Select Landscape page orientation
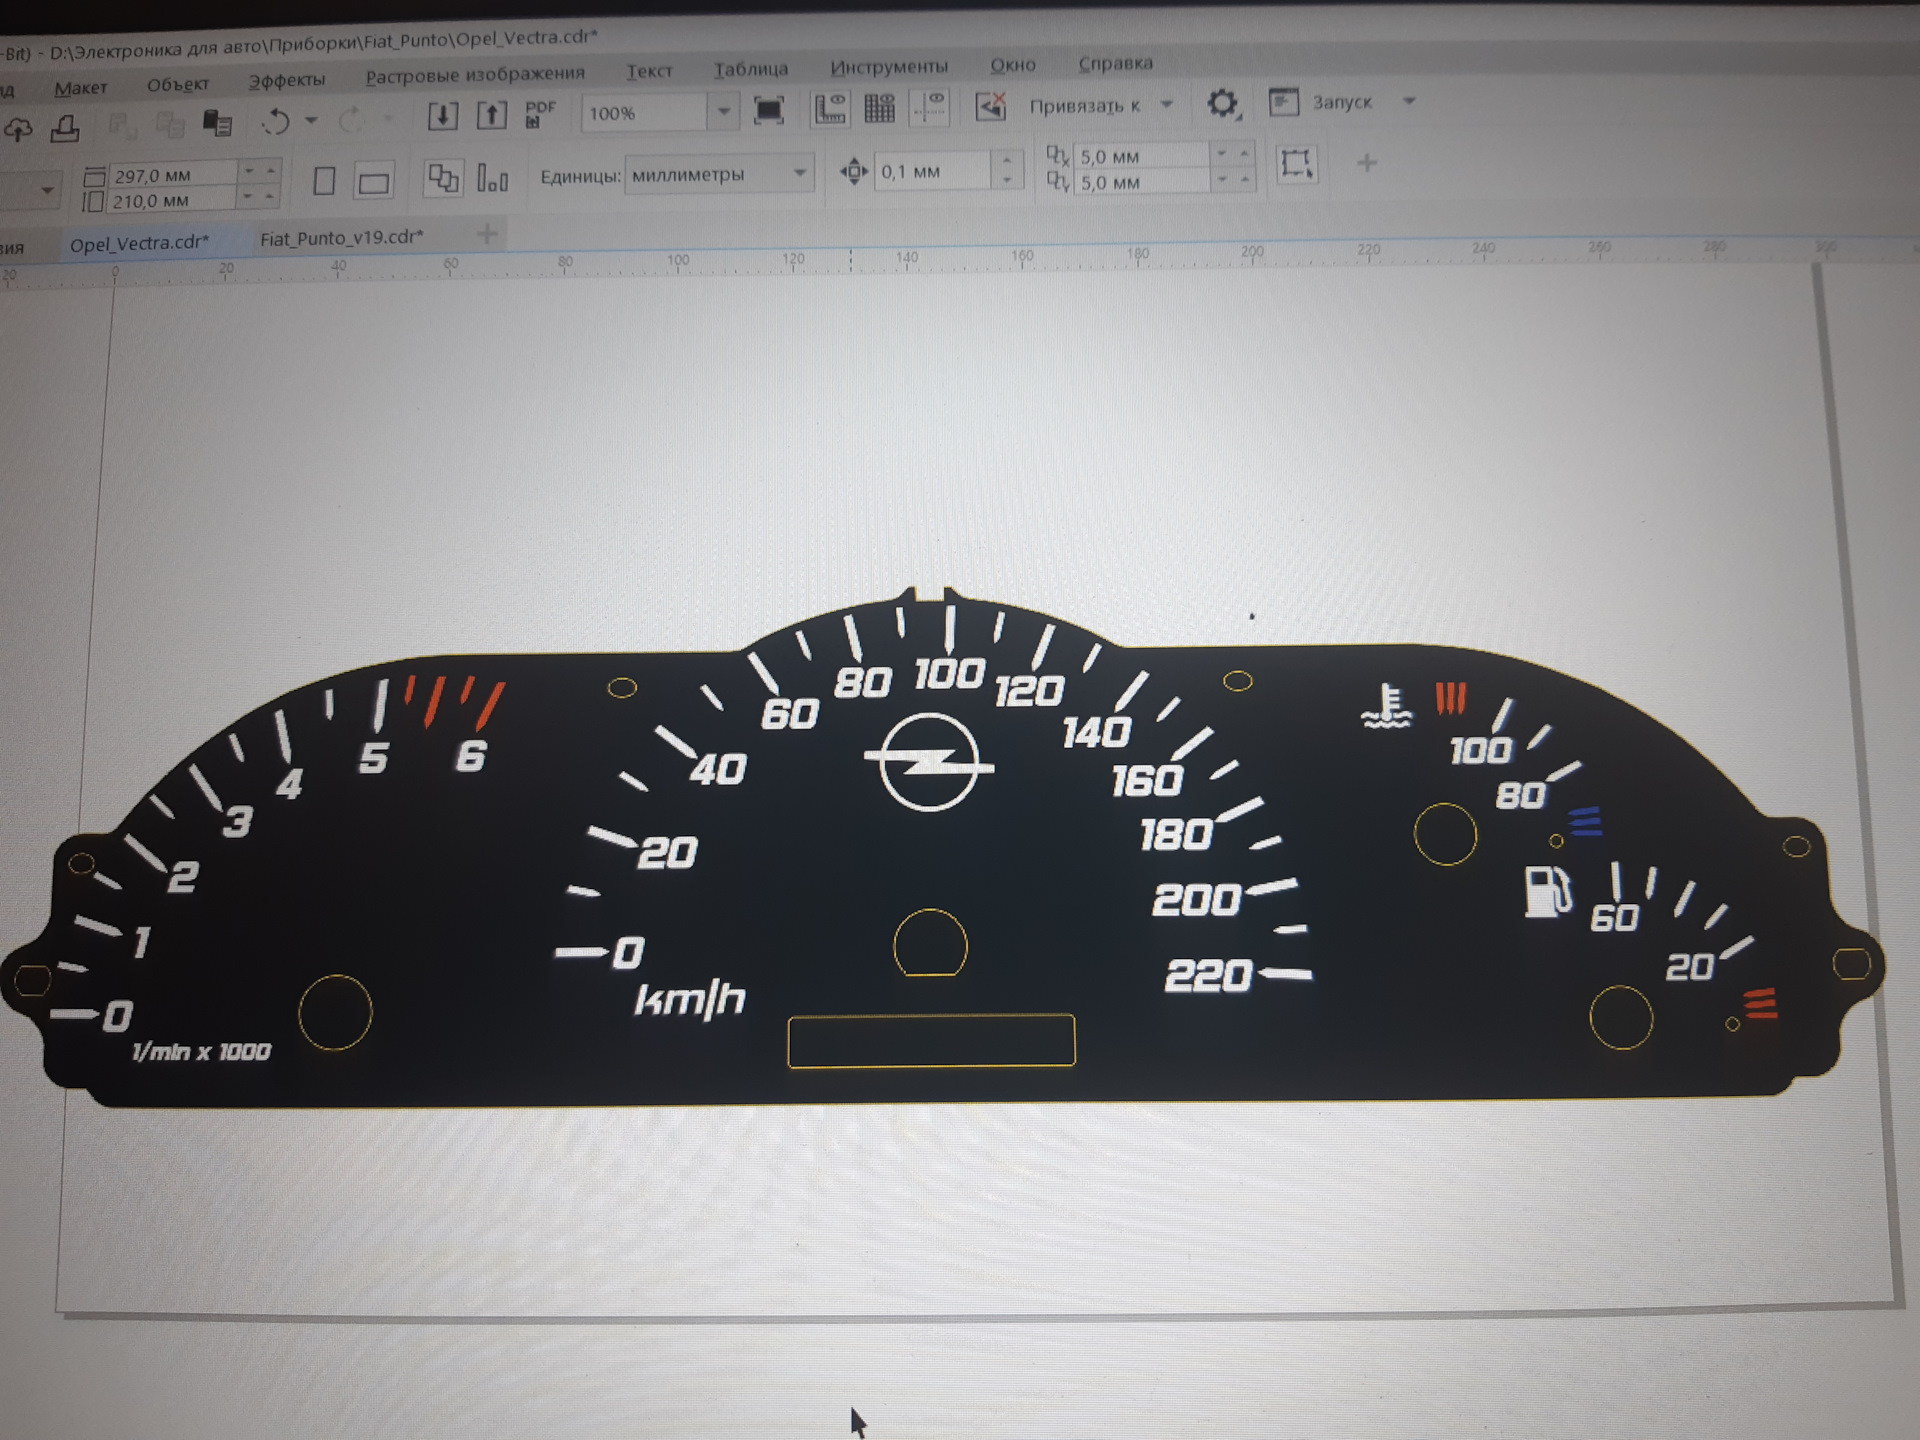Viewport: 1920px width, 1440px height. click(x=374, y=182)
